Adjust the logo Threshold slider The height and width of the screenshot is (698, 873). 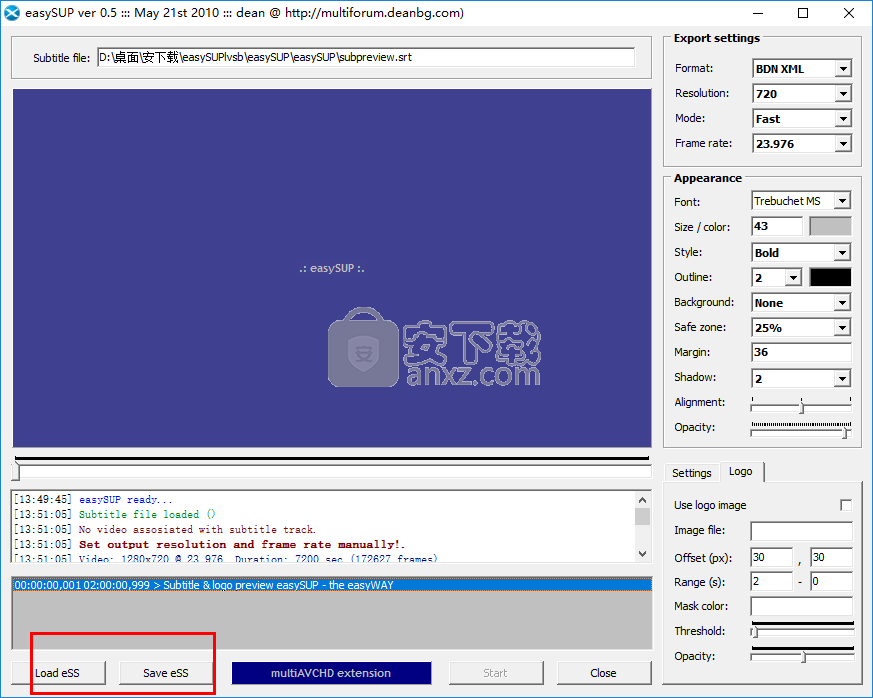[x=802, y=630]
